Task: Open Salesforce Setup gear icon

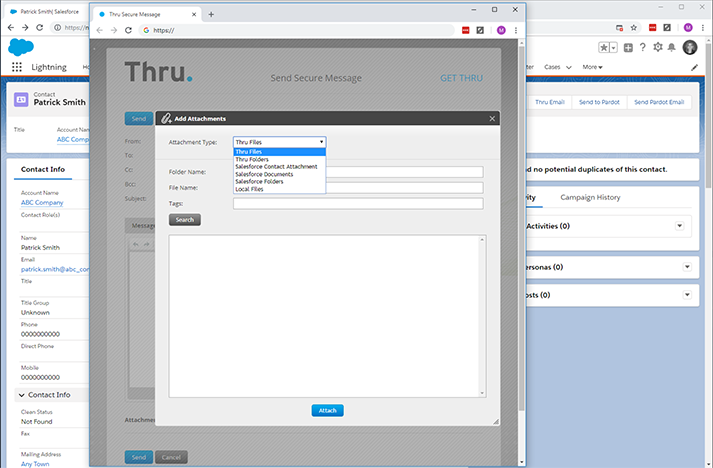Action: point(658,47)
